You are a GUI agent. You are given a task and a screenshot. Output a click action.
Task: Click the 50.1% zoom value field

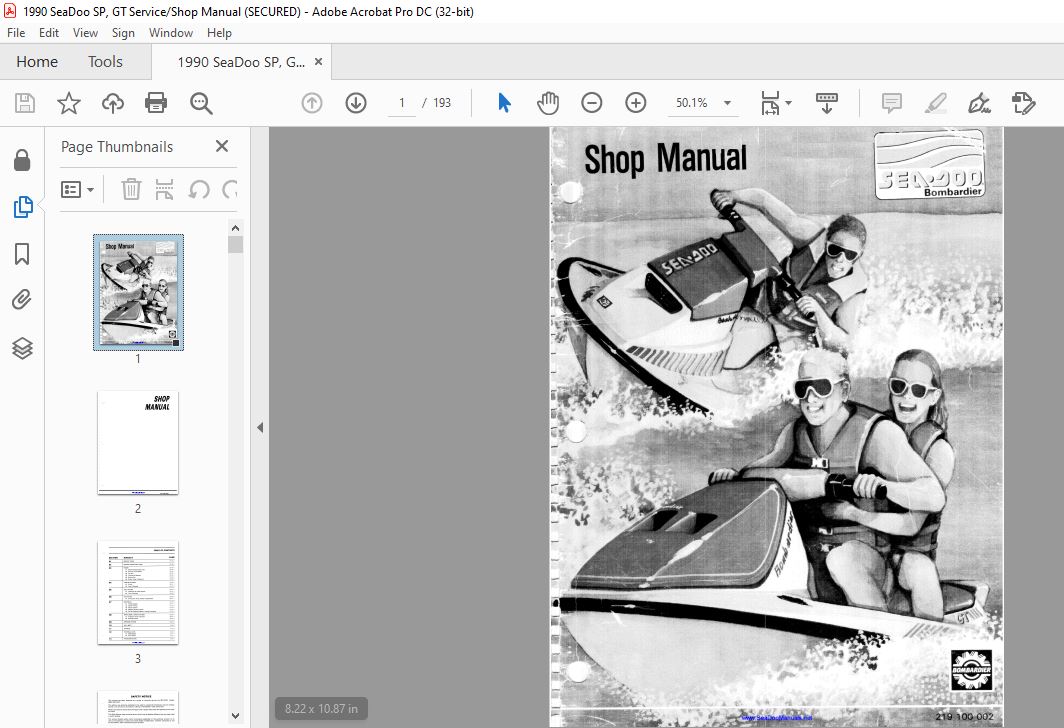click(691, 102)
